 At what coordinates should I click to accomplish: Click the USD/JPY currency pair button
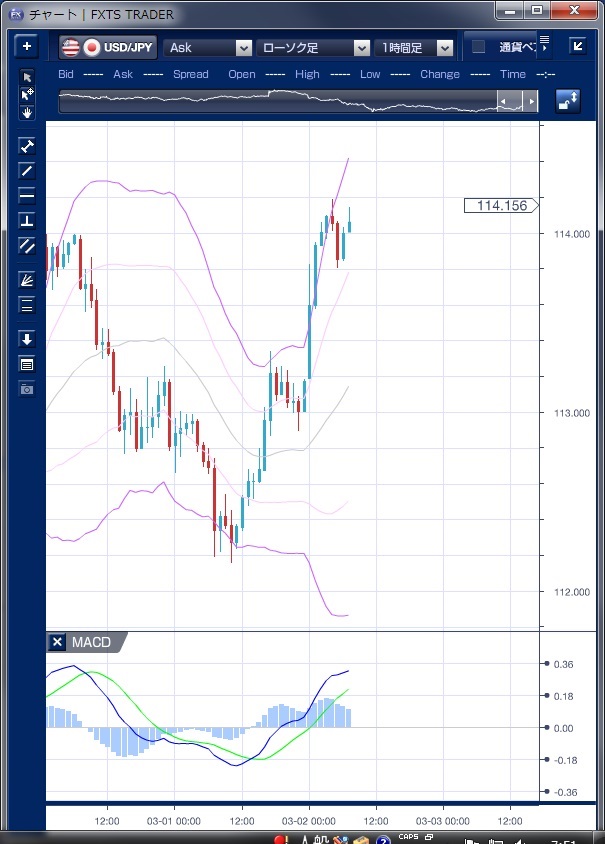pos(108,47)
